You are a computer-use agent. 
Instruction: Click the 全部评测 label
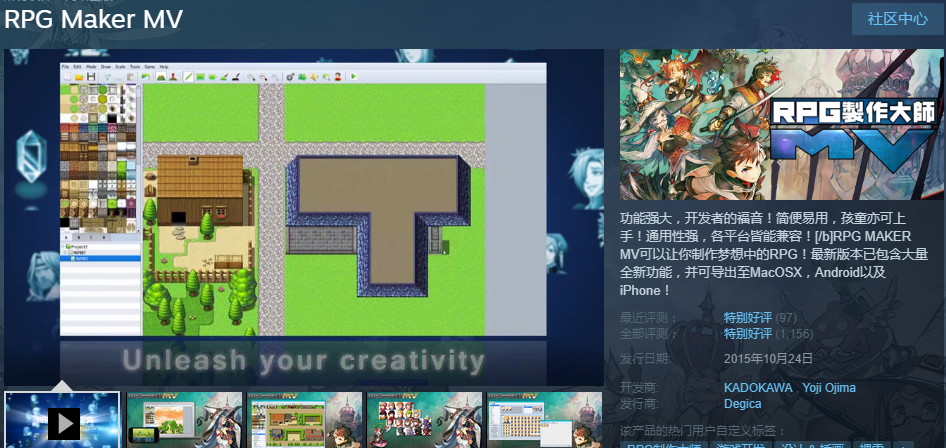[x=649, y=333]
